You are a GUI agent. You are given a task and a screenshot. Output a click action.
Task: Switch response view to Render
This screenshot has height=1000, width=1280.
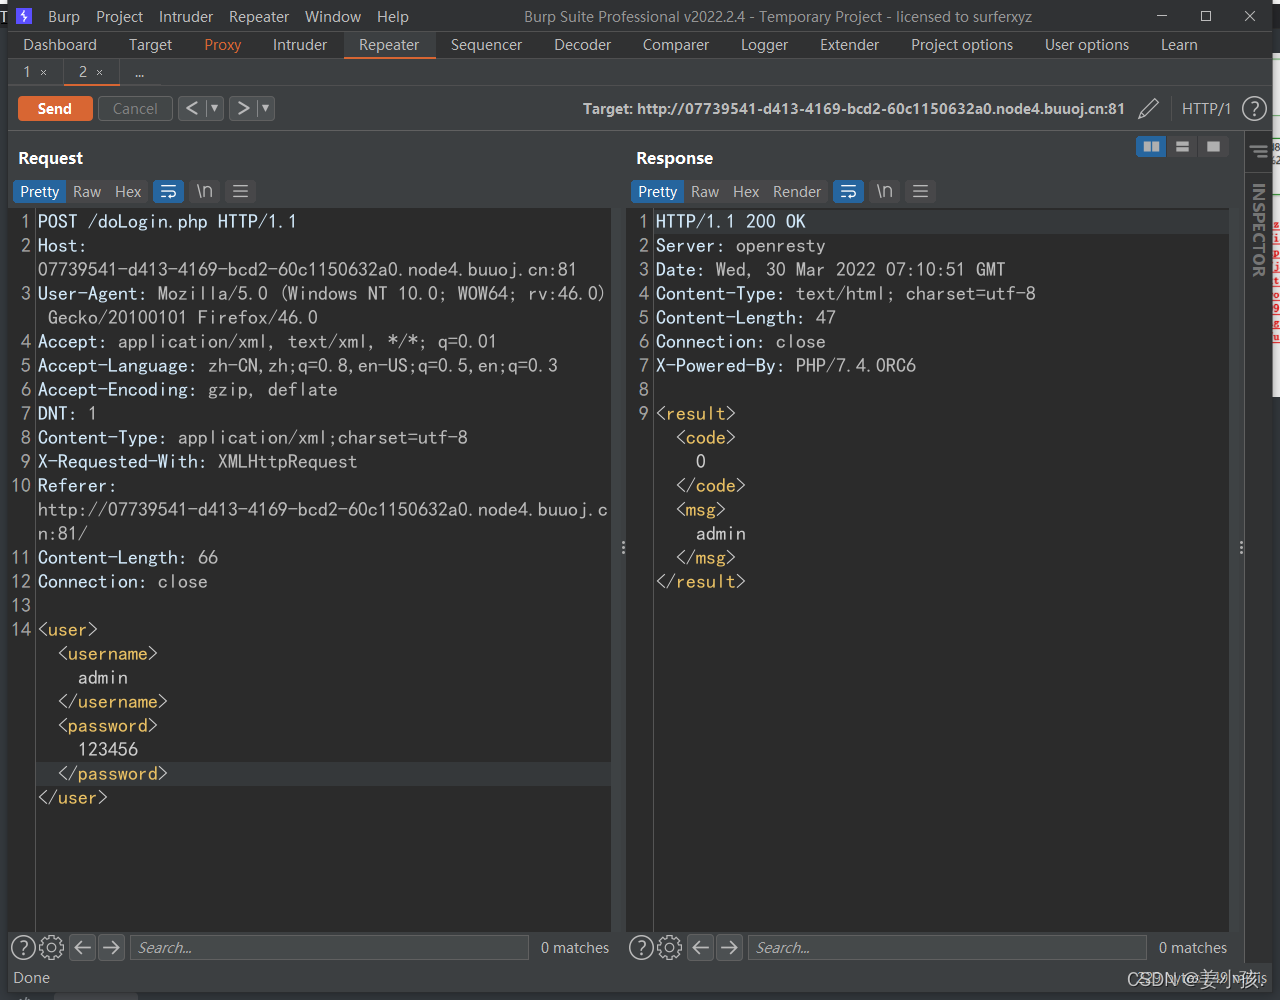click(797, 192)
